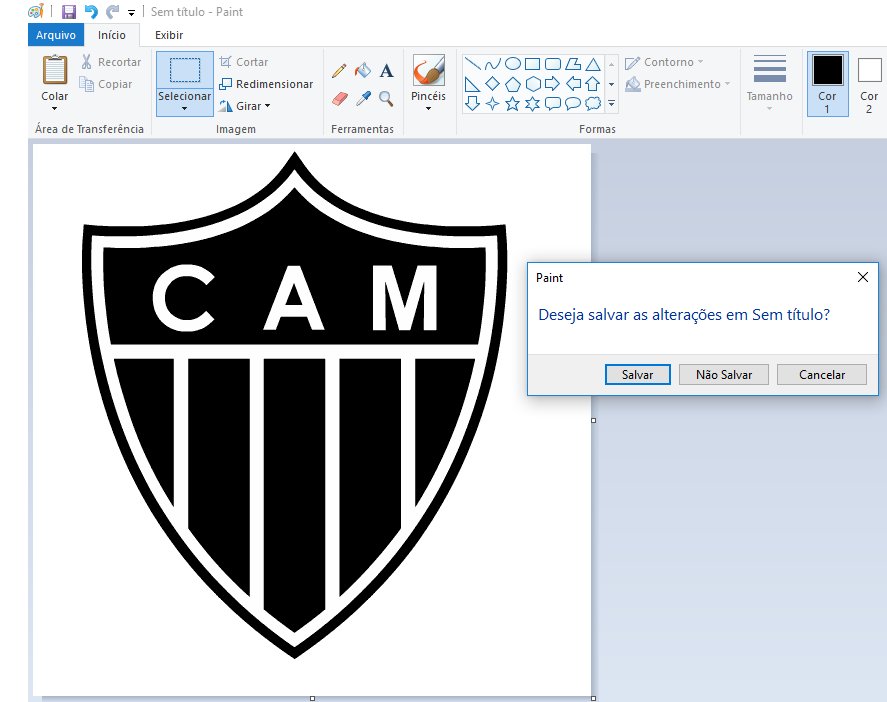Select the Rounded rectangle shape
887x702 pixels.
[x=553, y=64]
